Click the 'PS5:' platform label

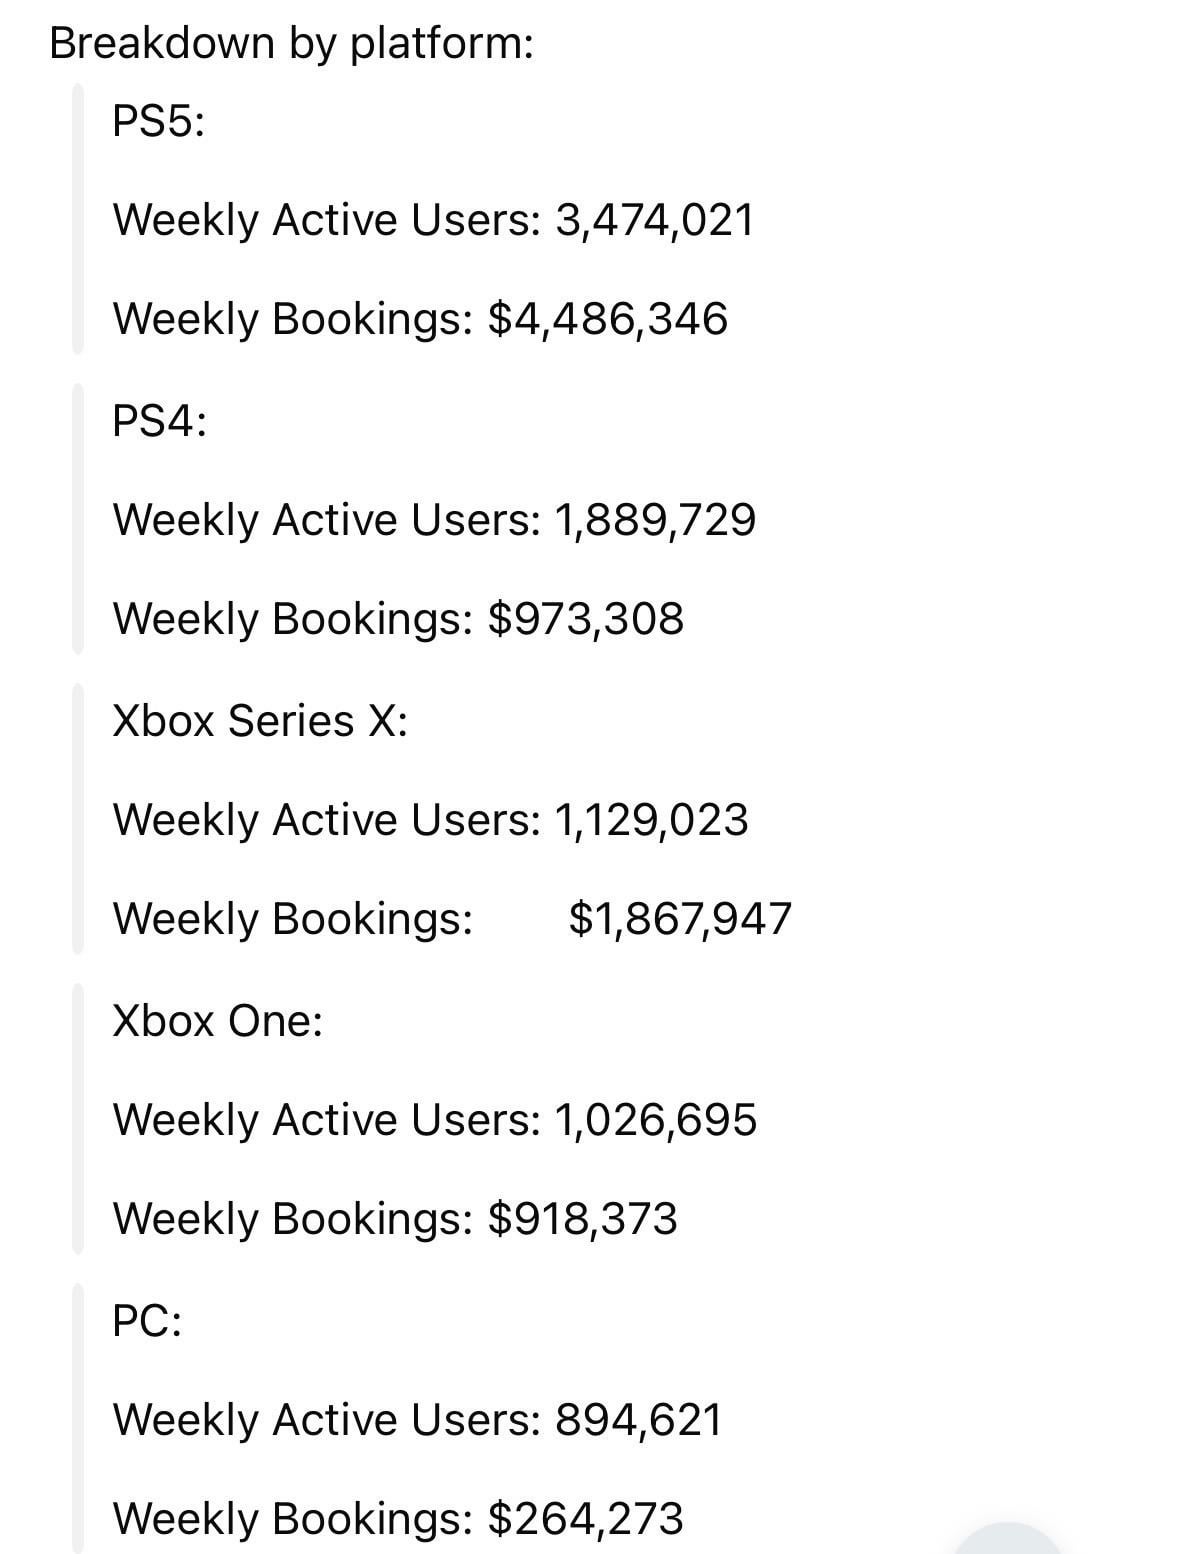(x=158, y=122)
